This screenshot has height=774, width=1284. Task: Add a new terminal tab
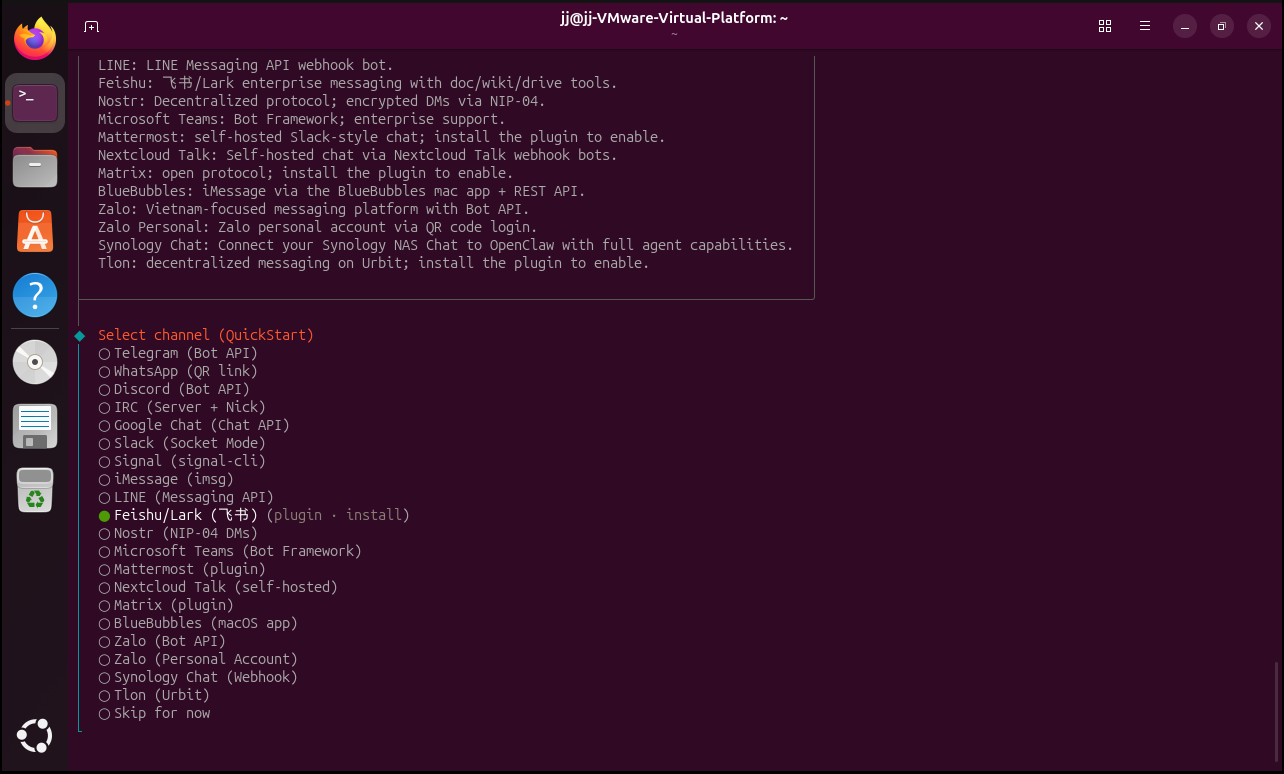pos(91,26)
